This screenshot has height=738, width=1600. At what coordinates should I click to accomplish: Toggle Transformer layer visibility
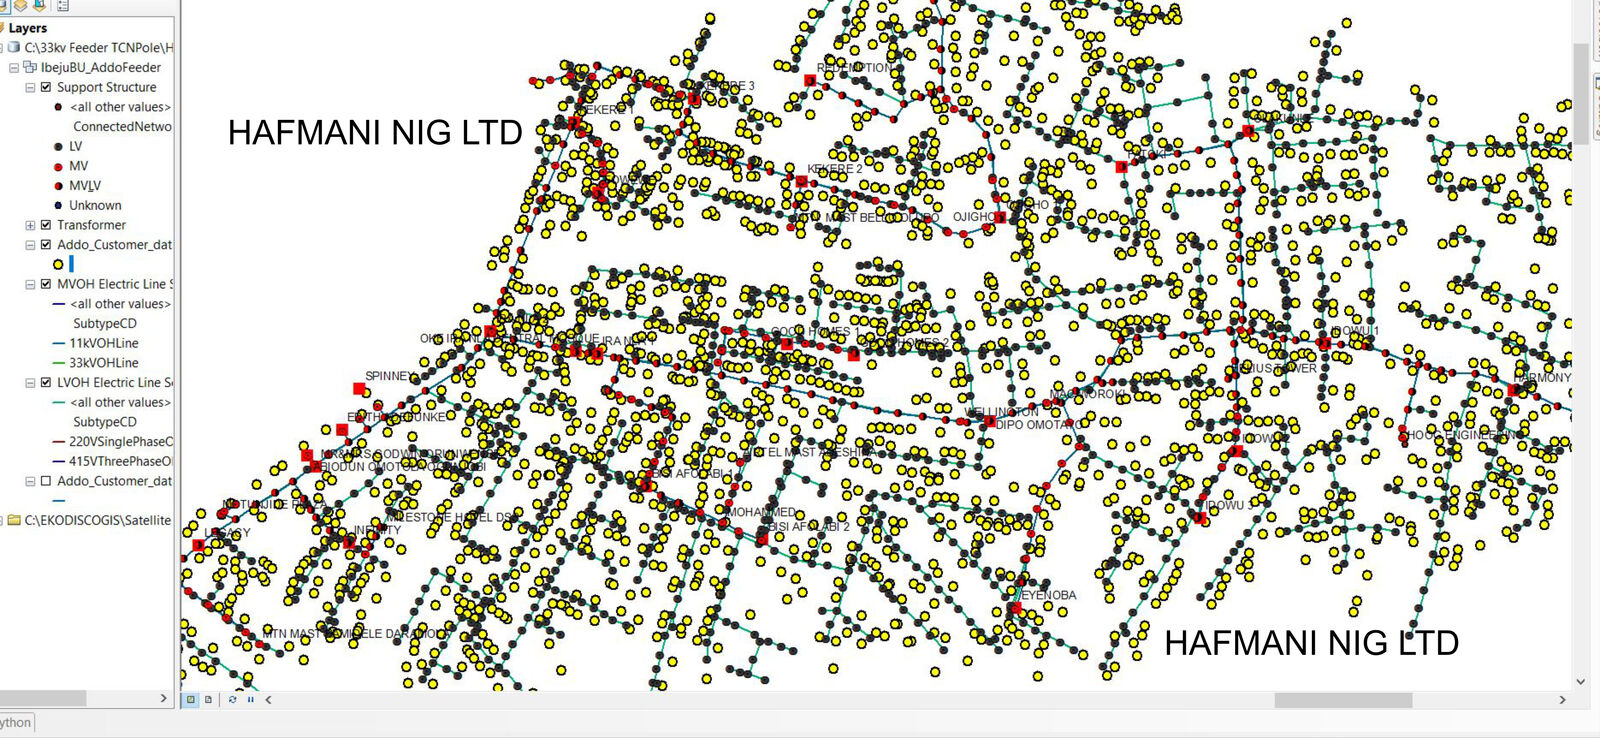45,225
